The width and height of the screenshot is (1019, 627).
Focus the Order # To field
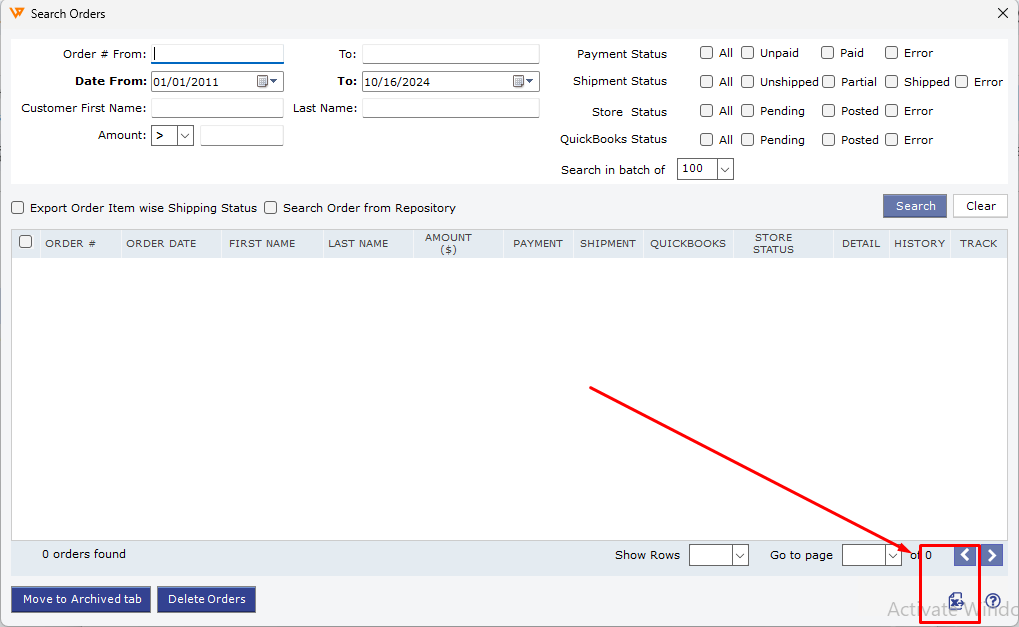450,53
